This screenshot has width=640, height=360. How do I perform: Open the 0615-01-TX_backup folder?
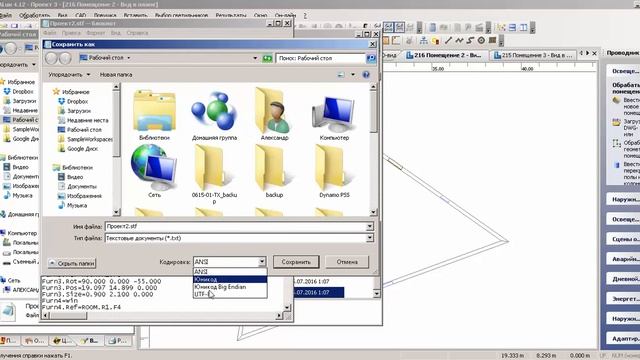[x=214, y=174]
